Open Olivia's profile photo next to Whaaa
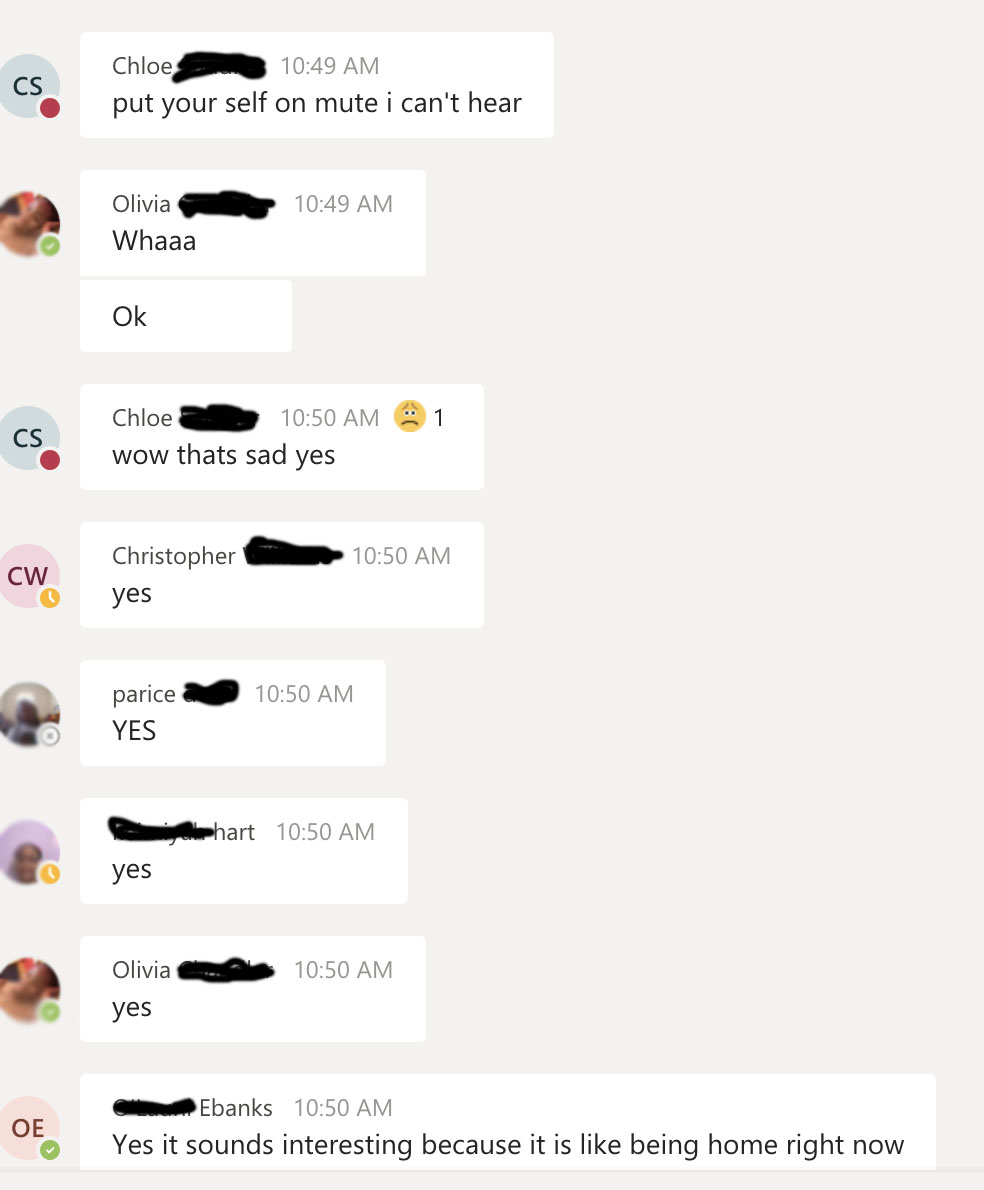Image resolution: width=984 pixels, height=1190 pixels. [x=29, y=224]
